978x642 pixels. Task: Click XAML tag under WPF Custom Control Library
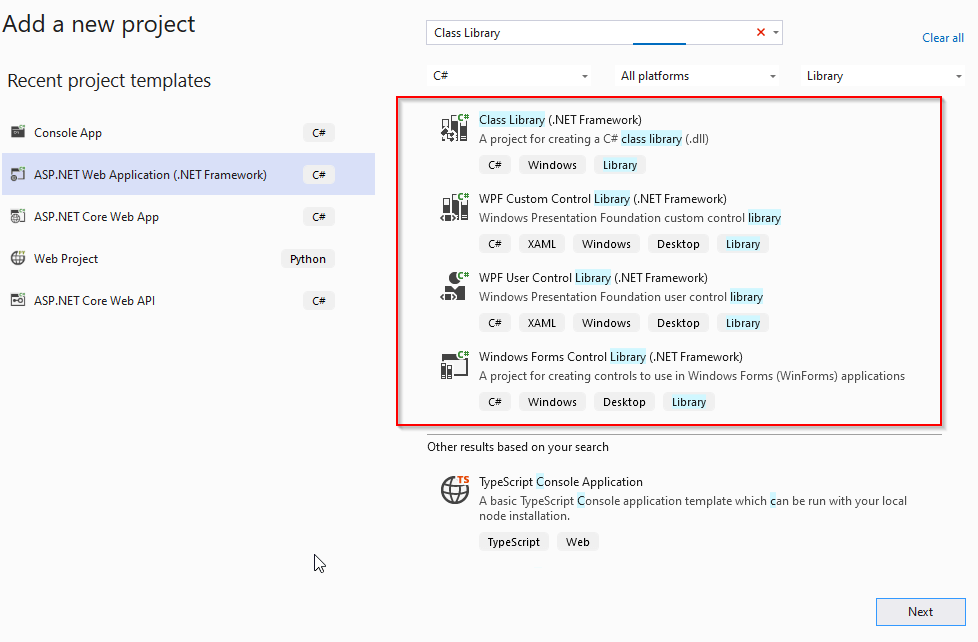(541, 244)
